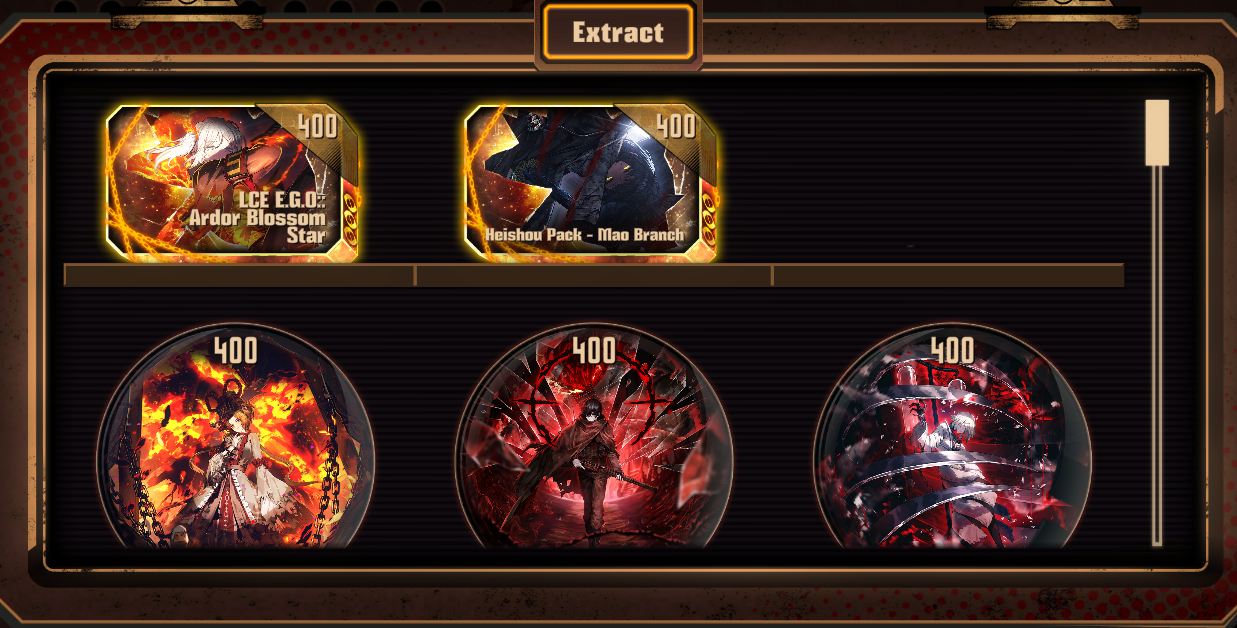Click the 400 cost tag on Heishou Pack card
Screen dimensions: 1237x628
pos(675,126)
